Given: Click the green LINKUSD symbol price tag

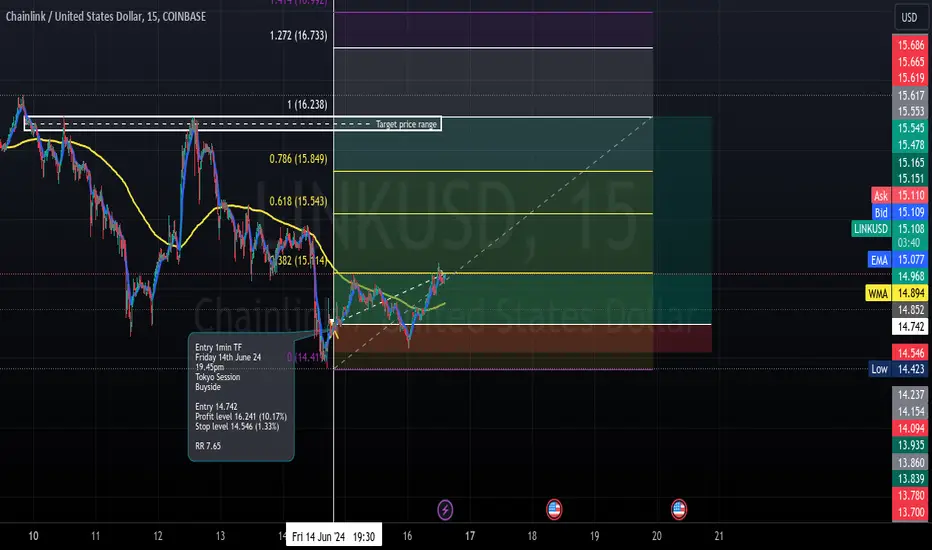Looking at the screenshot, I should 871,228.
